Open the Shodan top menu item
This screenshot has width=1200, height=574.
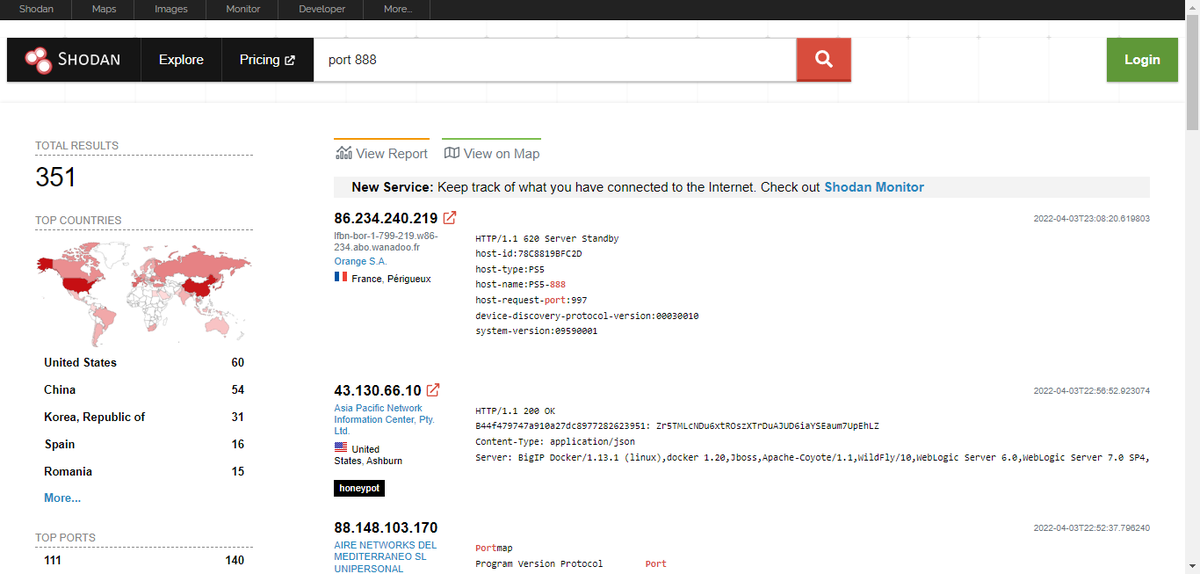click(36, 9)
